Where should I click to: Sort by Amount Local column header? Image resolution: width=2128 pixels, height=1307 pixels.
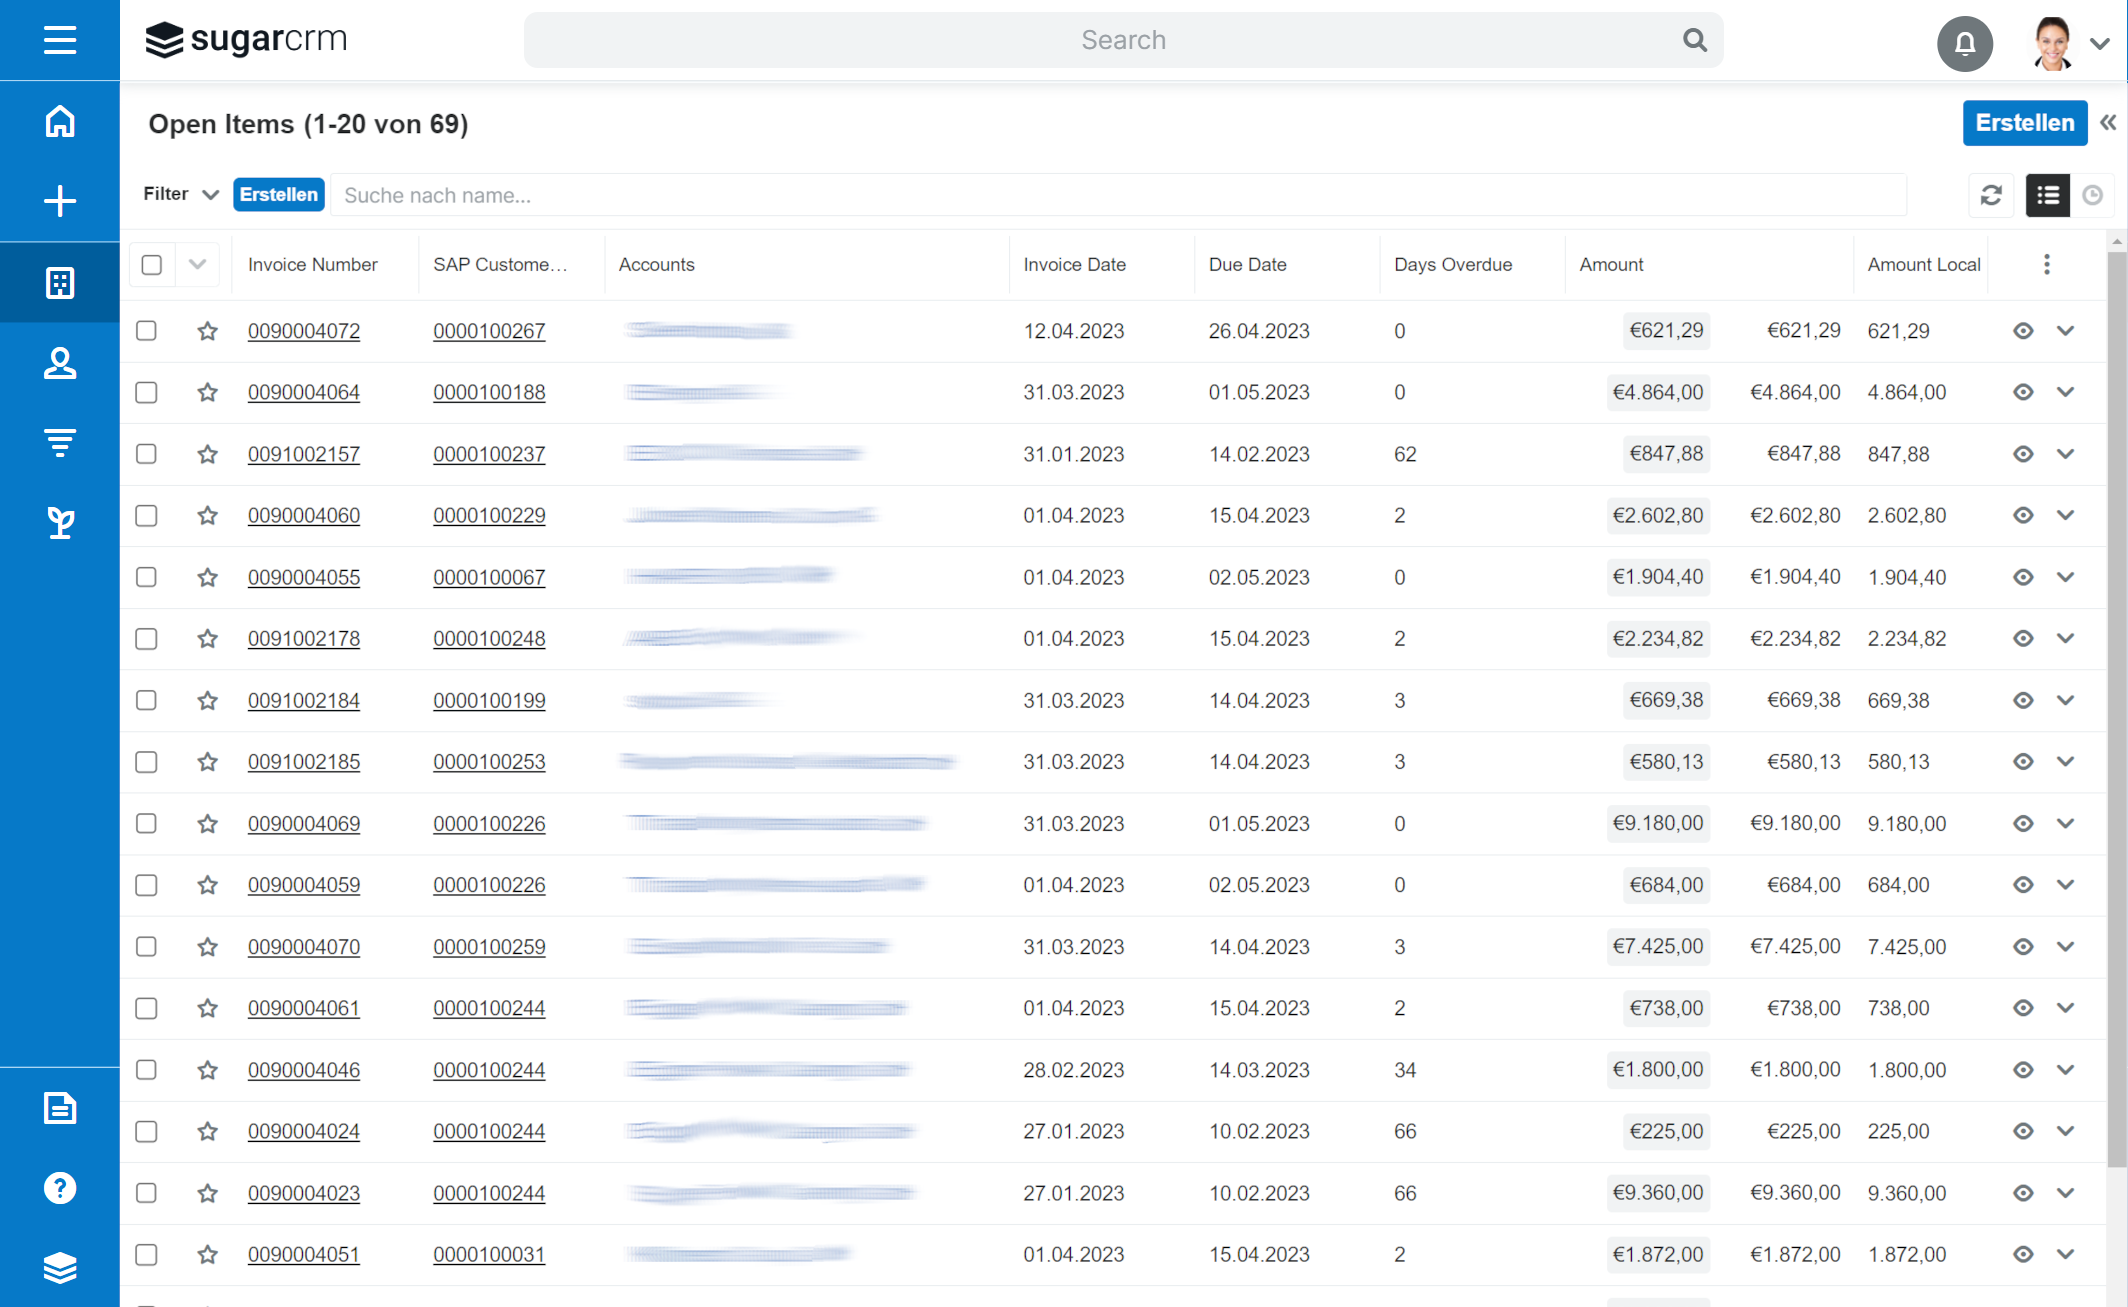1924,265
